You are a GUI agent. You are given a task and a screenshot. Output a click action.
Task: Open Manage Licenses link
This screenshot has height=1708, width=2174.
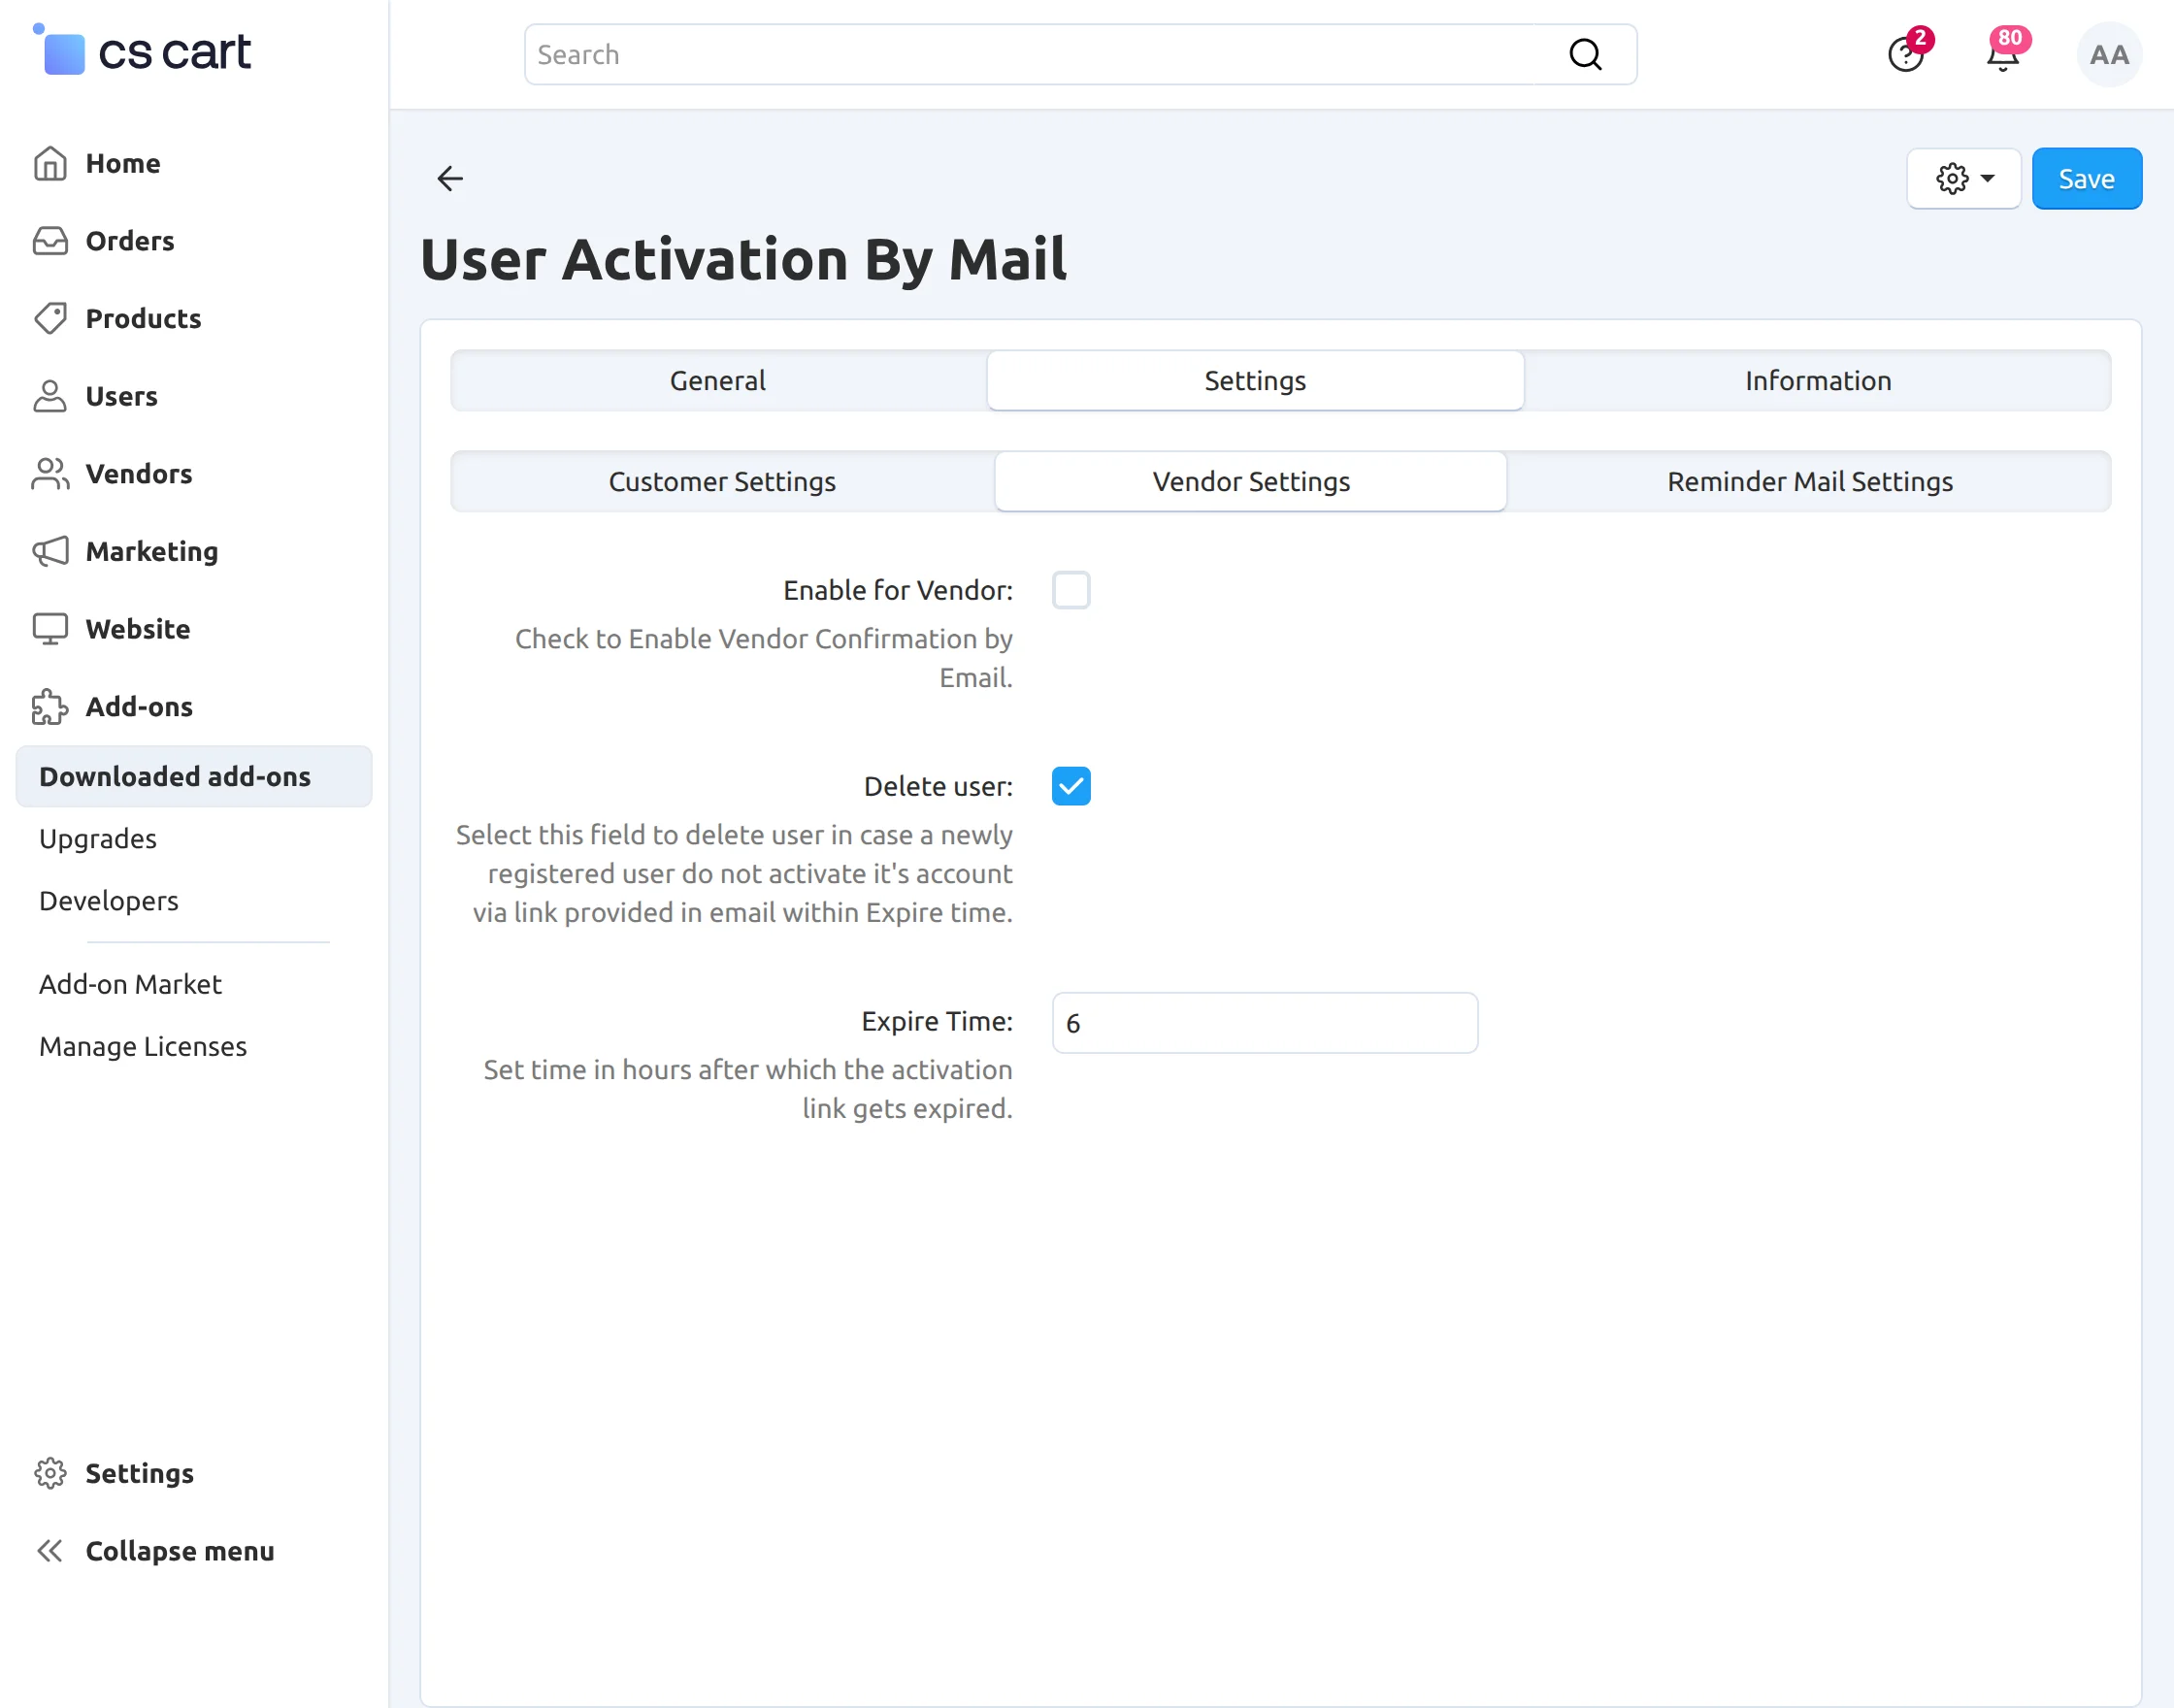click(143, 1046)
